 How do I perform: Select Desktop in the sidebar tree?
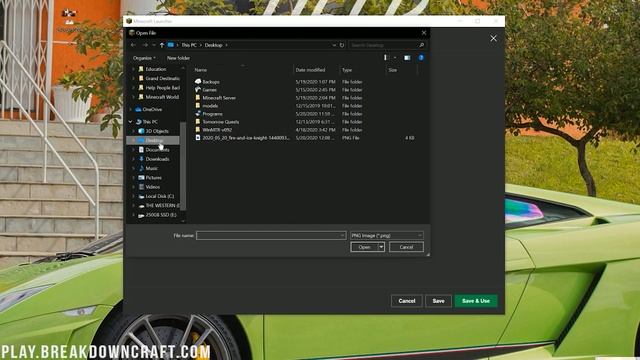(154, 140)
